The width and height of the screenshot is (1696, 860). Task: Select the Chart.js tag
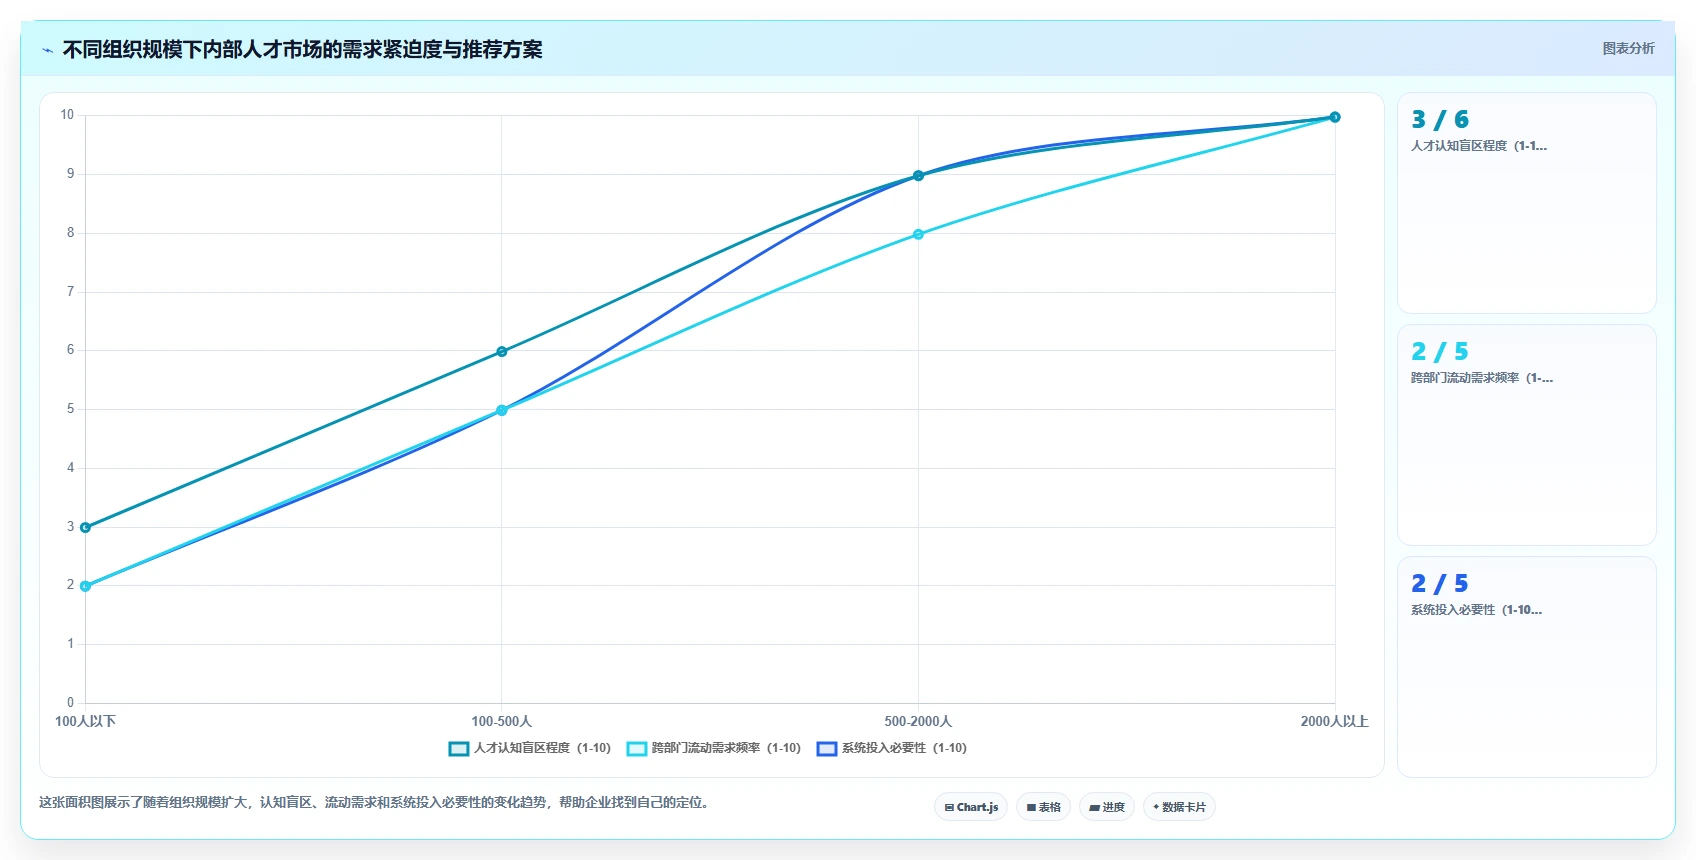971,807
